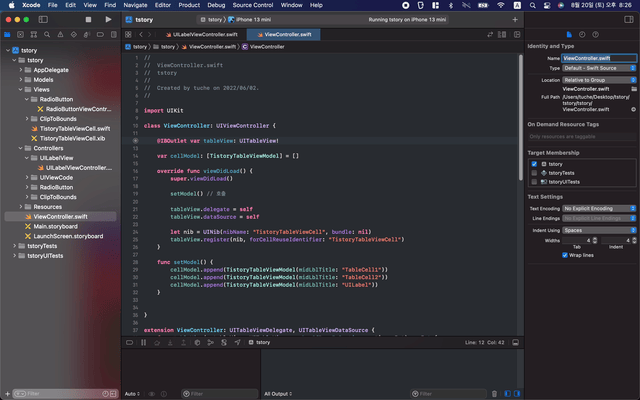Viewport: 640px width, 400px height.
Task: Expand the Resources folder
Action: coord(20,207)
